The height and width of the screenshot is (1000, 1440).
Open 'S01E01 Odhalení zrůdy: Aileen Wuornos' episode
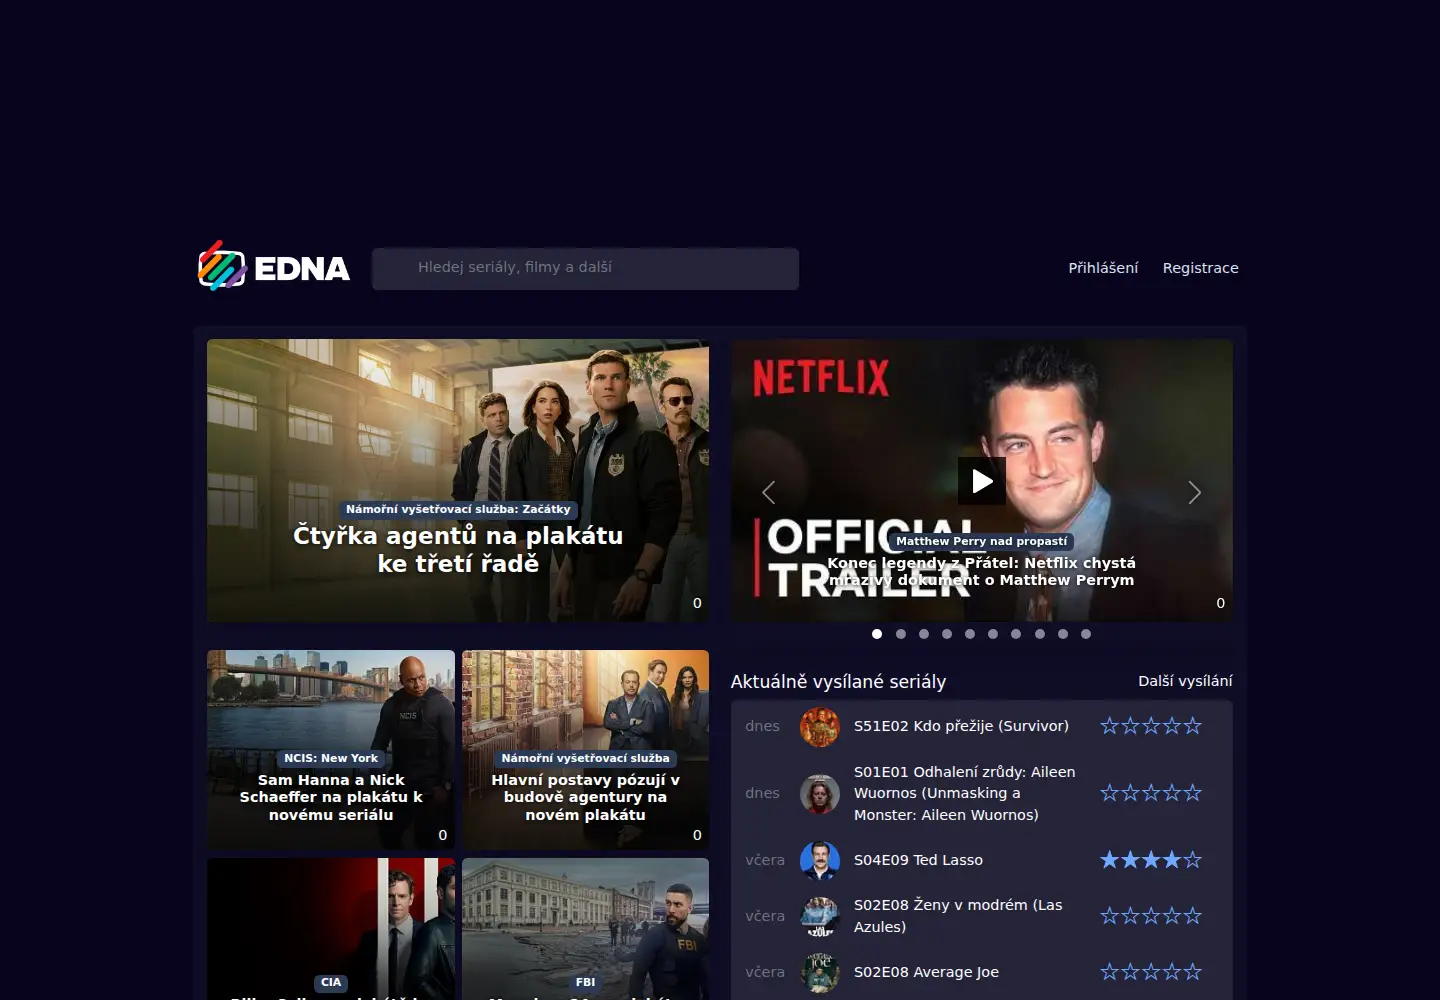pyautogui.click(x=965, y=793)
